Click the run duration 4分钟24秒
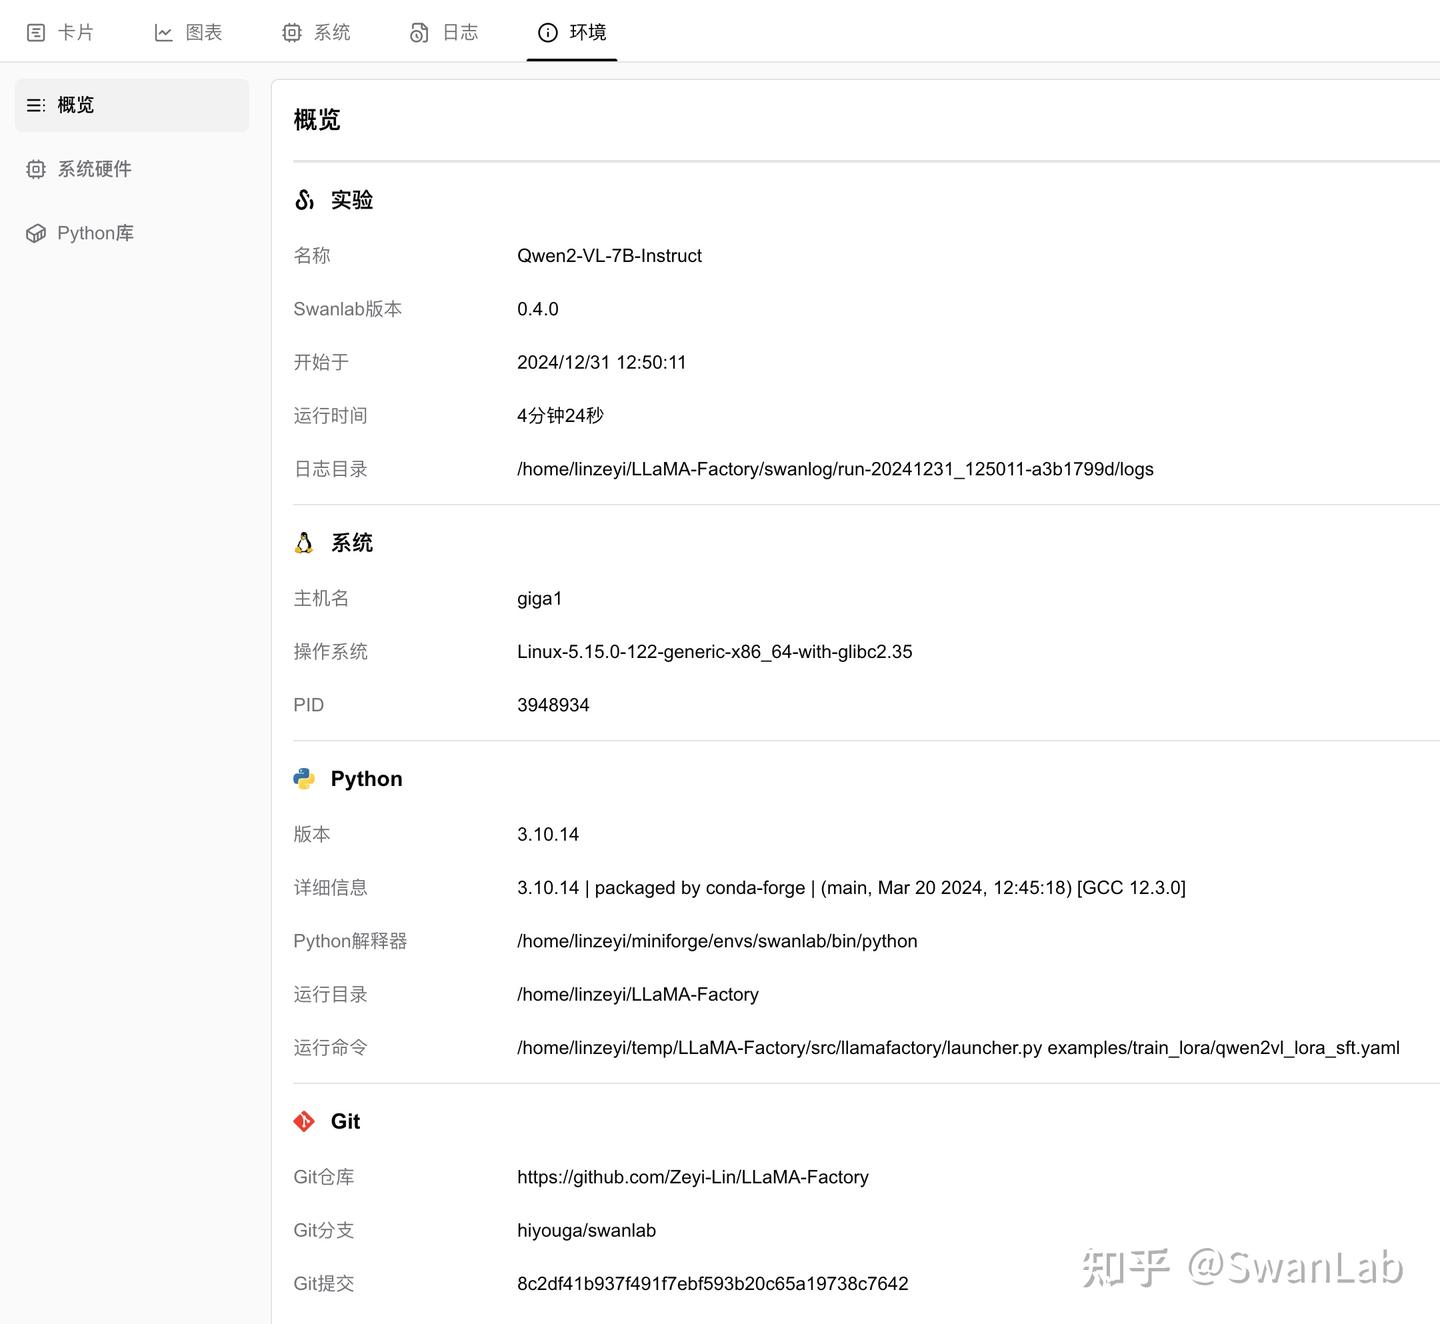 pos(560,415)
